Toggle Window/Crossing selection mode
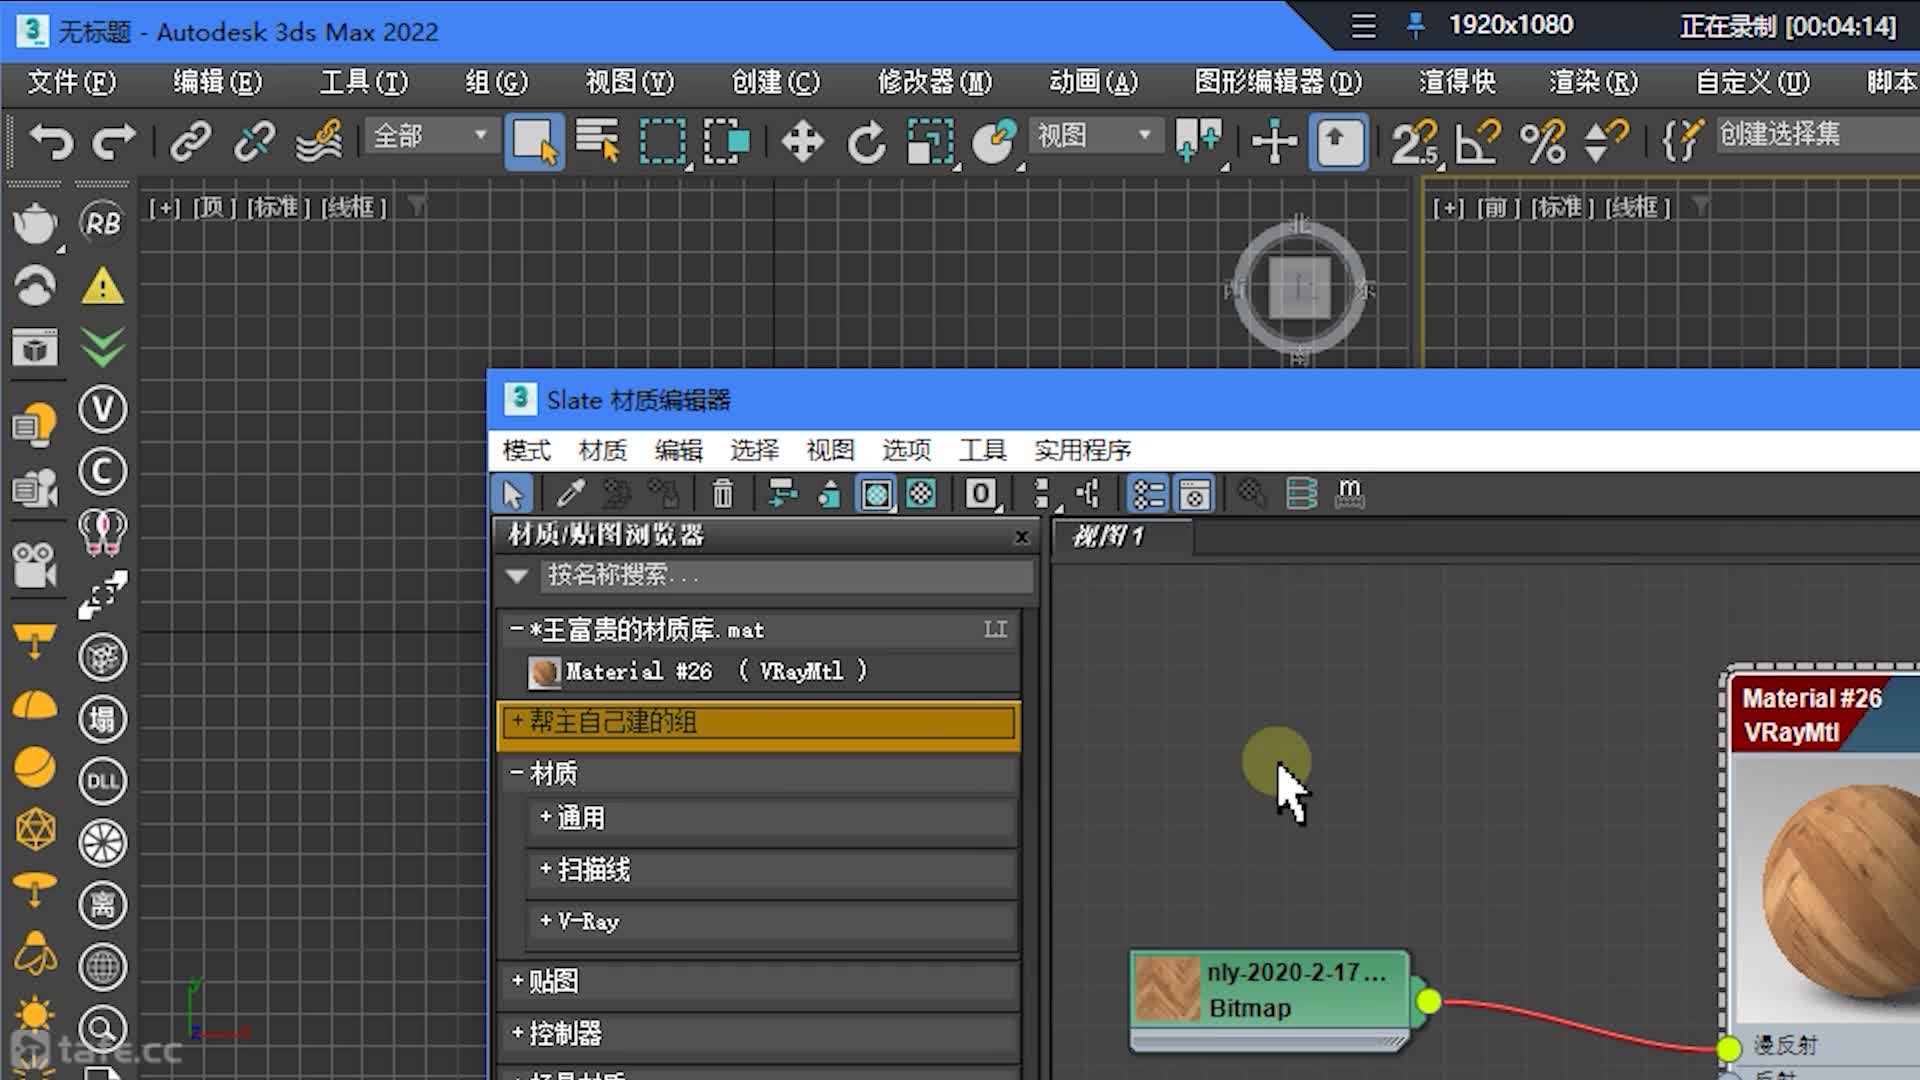 point(727,141)
